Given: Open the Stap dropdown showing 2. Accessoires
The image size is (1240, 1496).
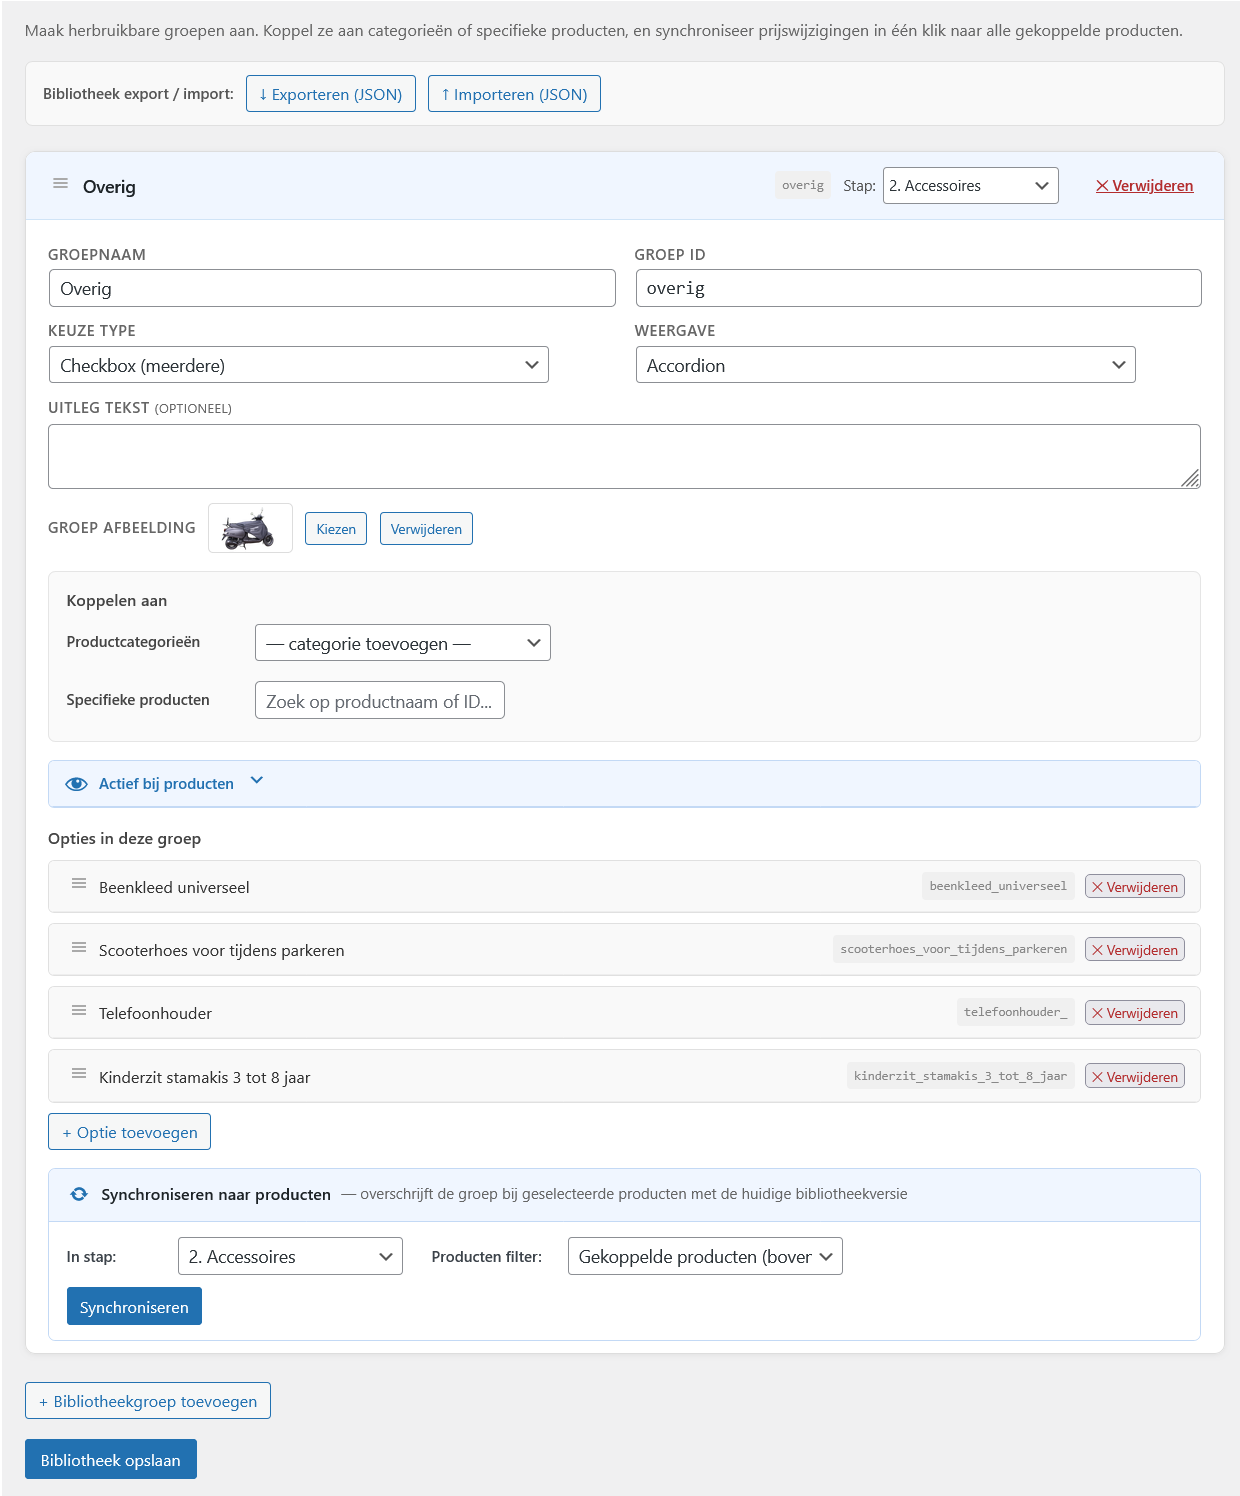Looking at the screenshot, I should [969, 185].
